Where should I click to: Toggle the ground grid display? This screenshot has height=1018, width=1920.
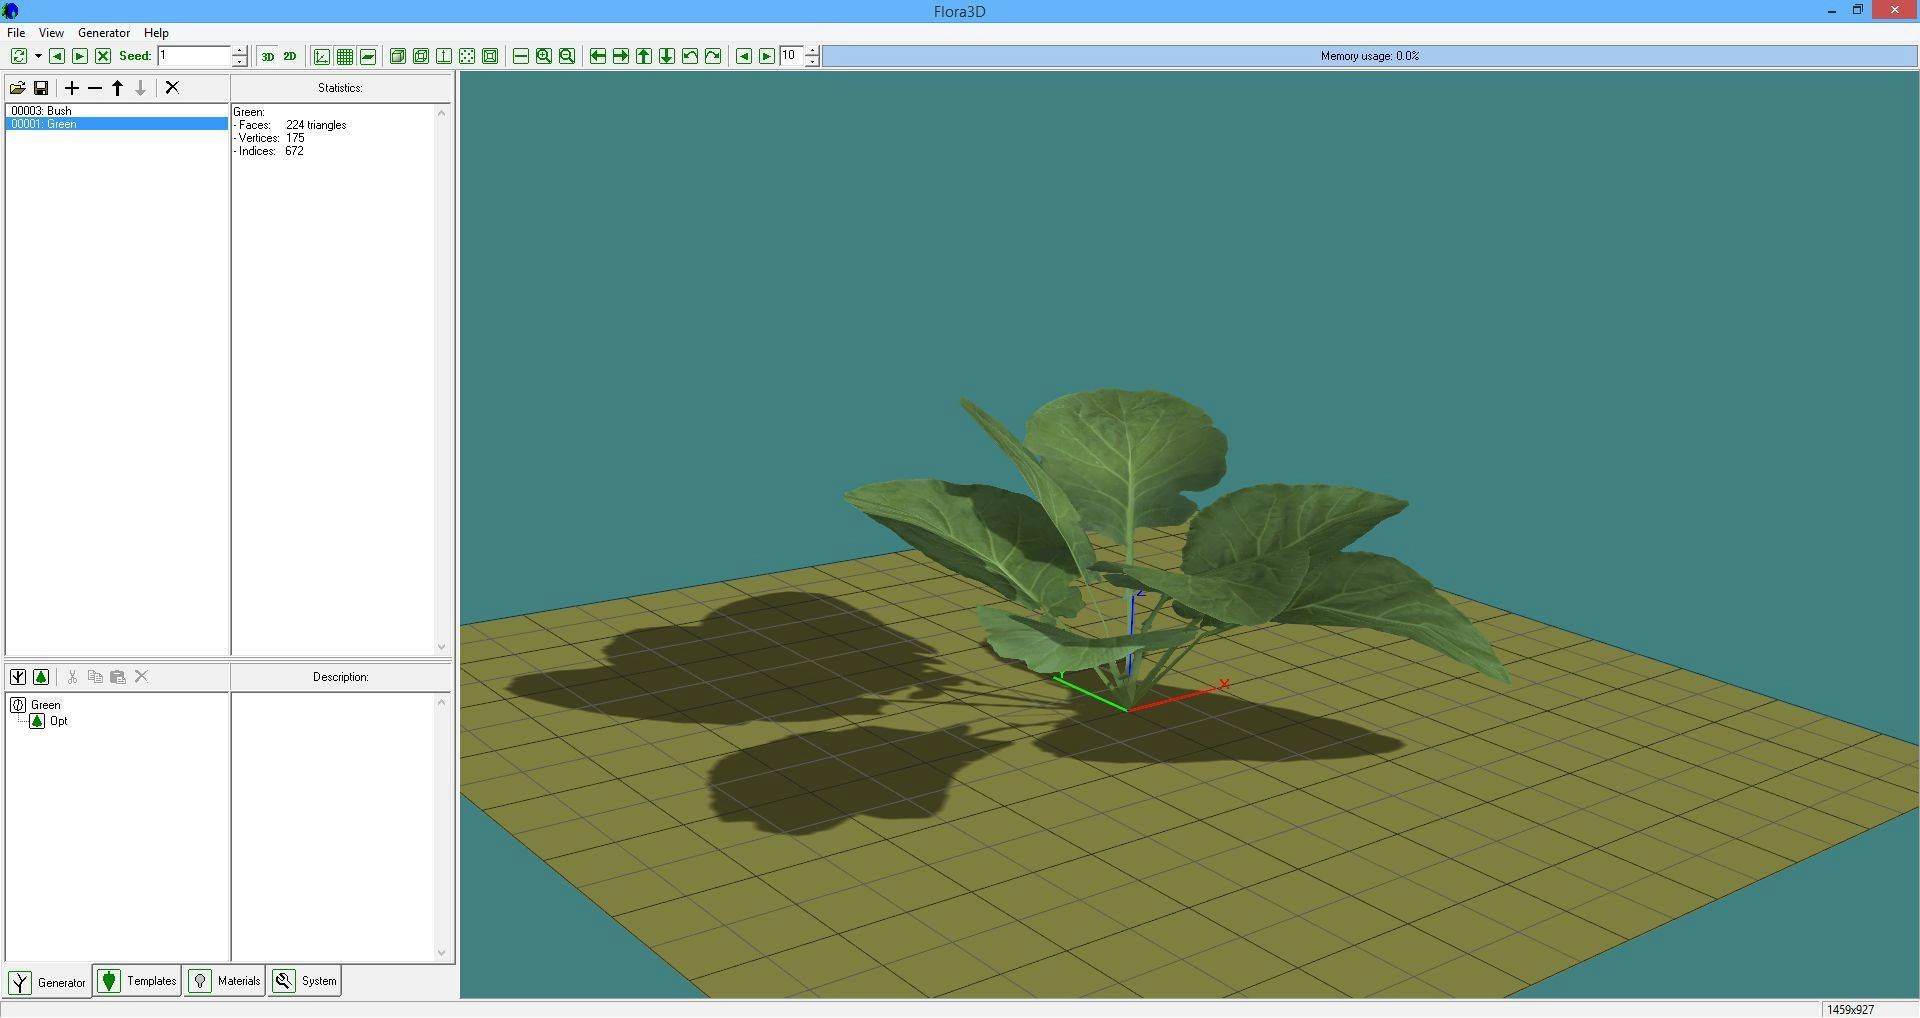345,56
